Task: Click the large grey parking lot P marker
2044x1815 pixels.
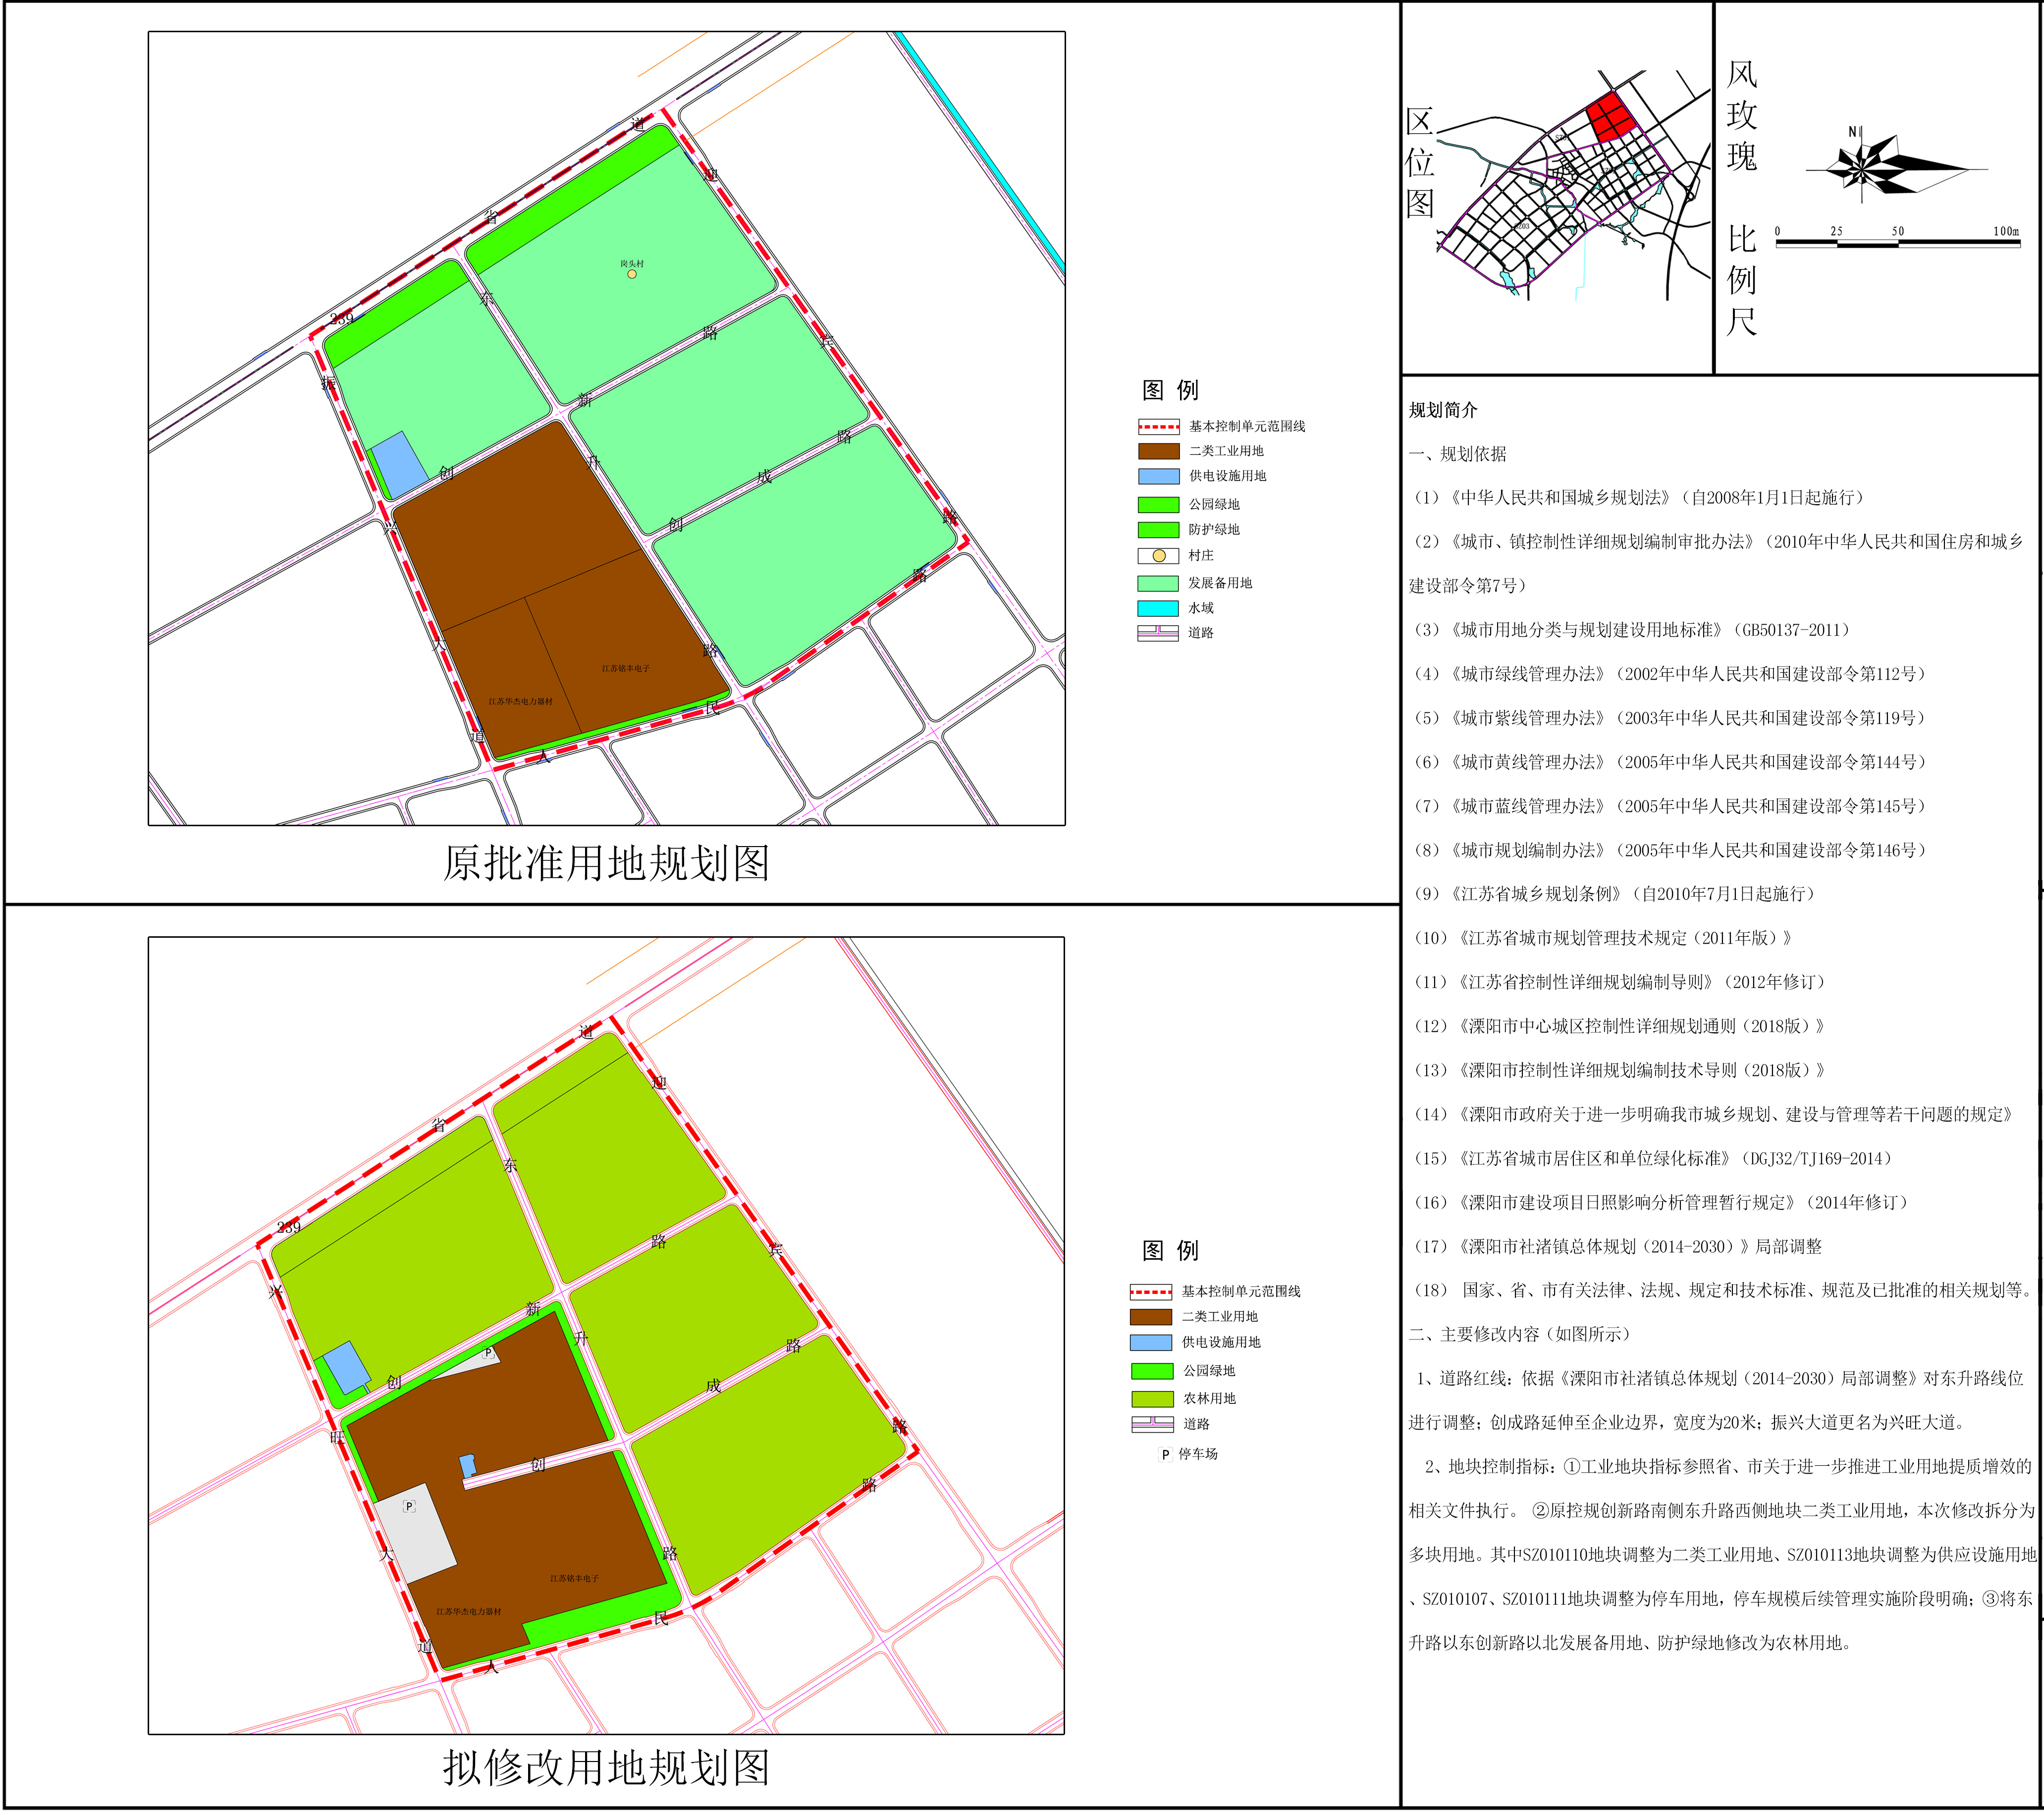Action: [409, 1506]
